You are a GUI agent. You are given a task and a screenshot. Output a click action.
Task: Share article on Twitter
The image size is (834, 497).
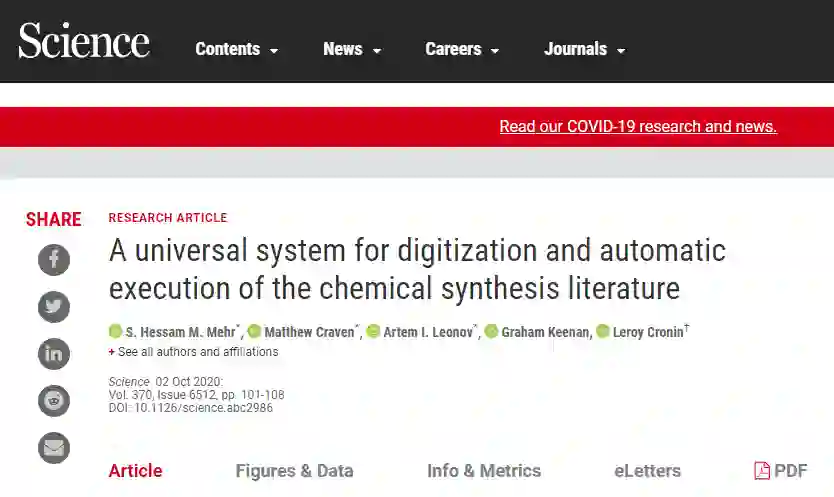54,307
